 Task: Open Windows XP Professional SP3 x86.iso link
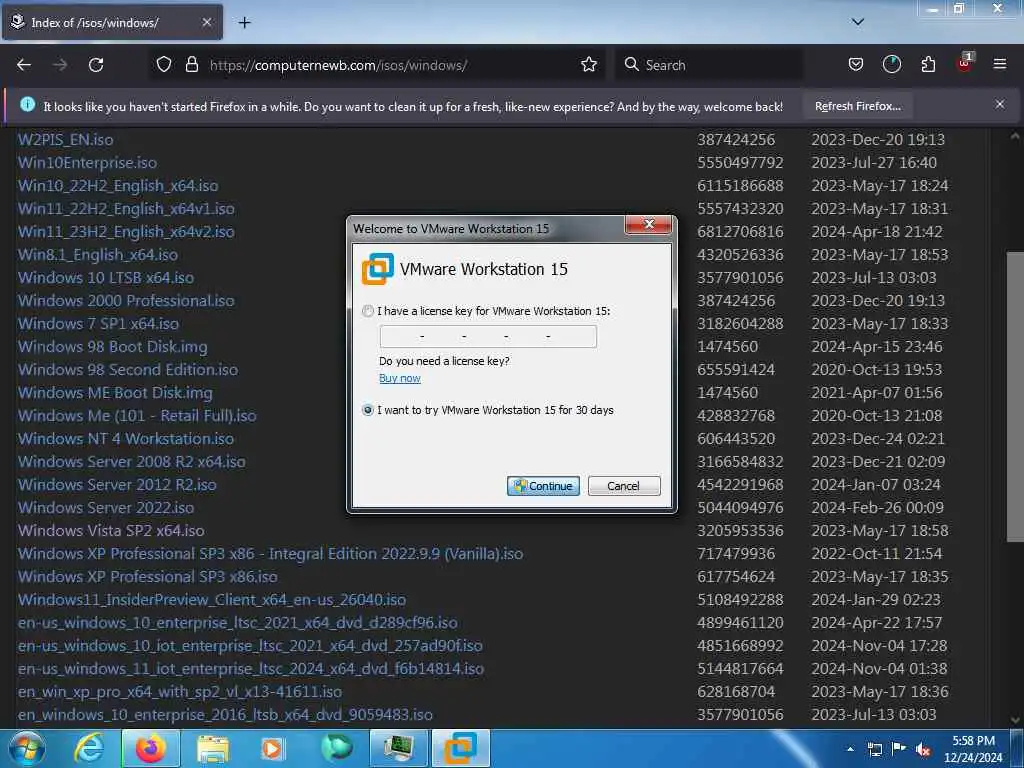click(148, 577)
